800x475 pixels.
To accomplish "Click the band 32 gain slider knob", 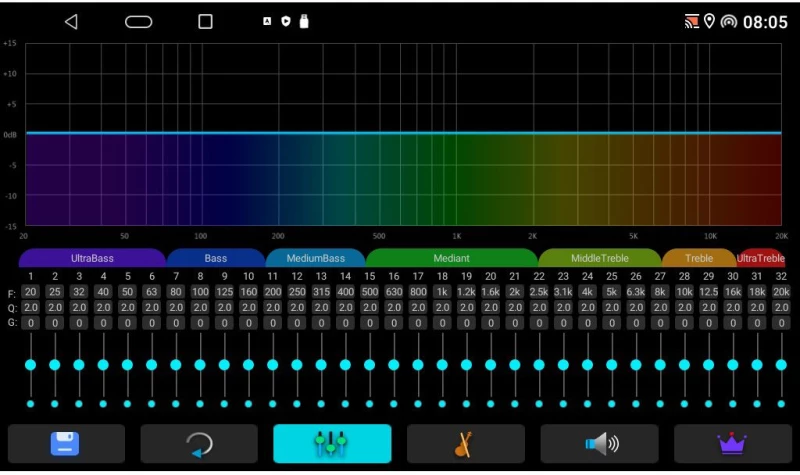I will [781, 365].
